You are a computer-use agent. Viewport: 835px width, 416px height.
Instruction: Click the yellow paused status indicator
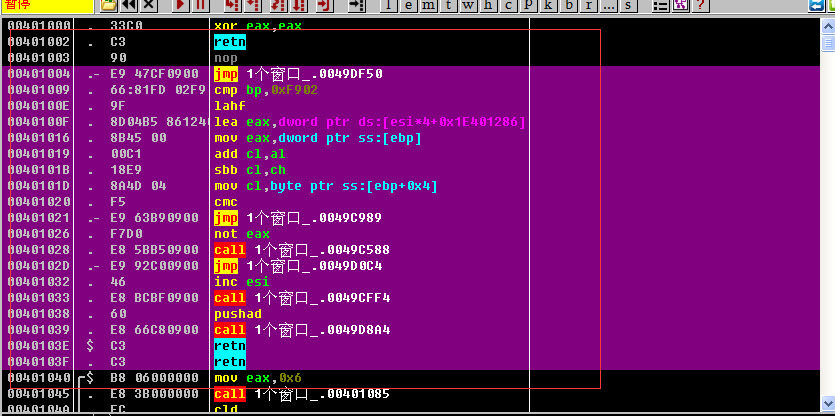(x=47, y=6)
